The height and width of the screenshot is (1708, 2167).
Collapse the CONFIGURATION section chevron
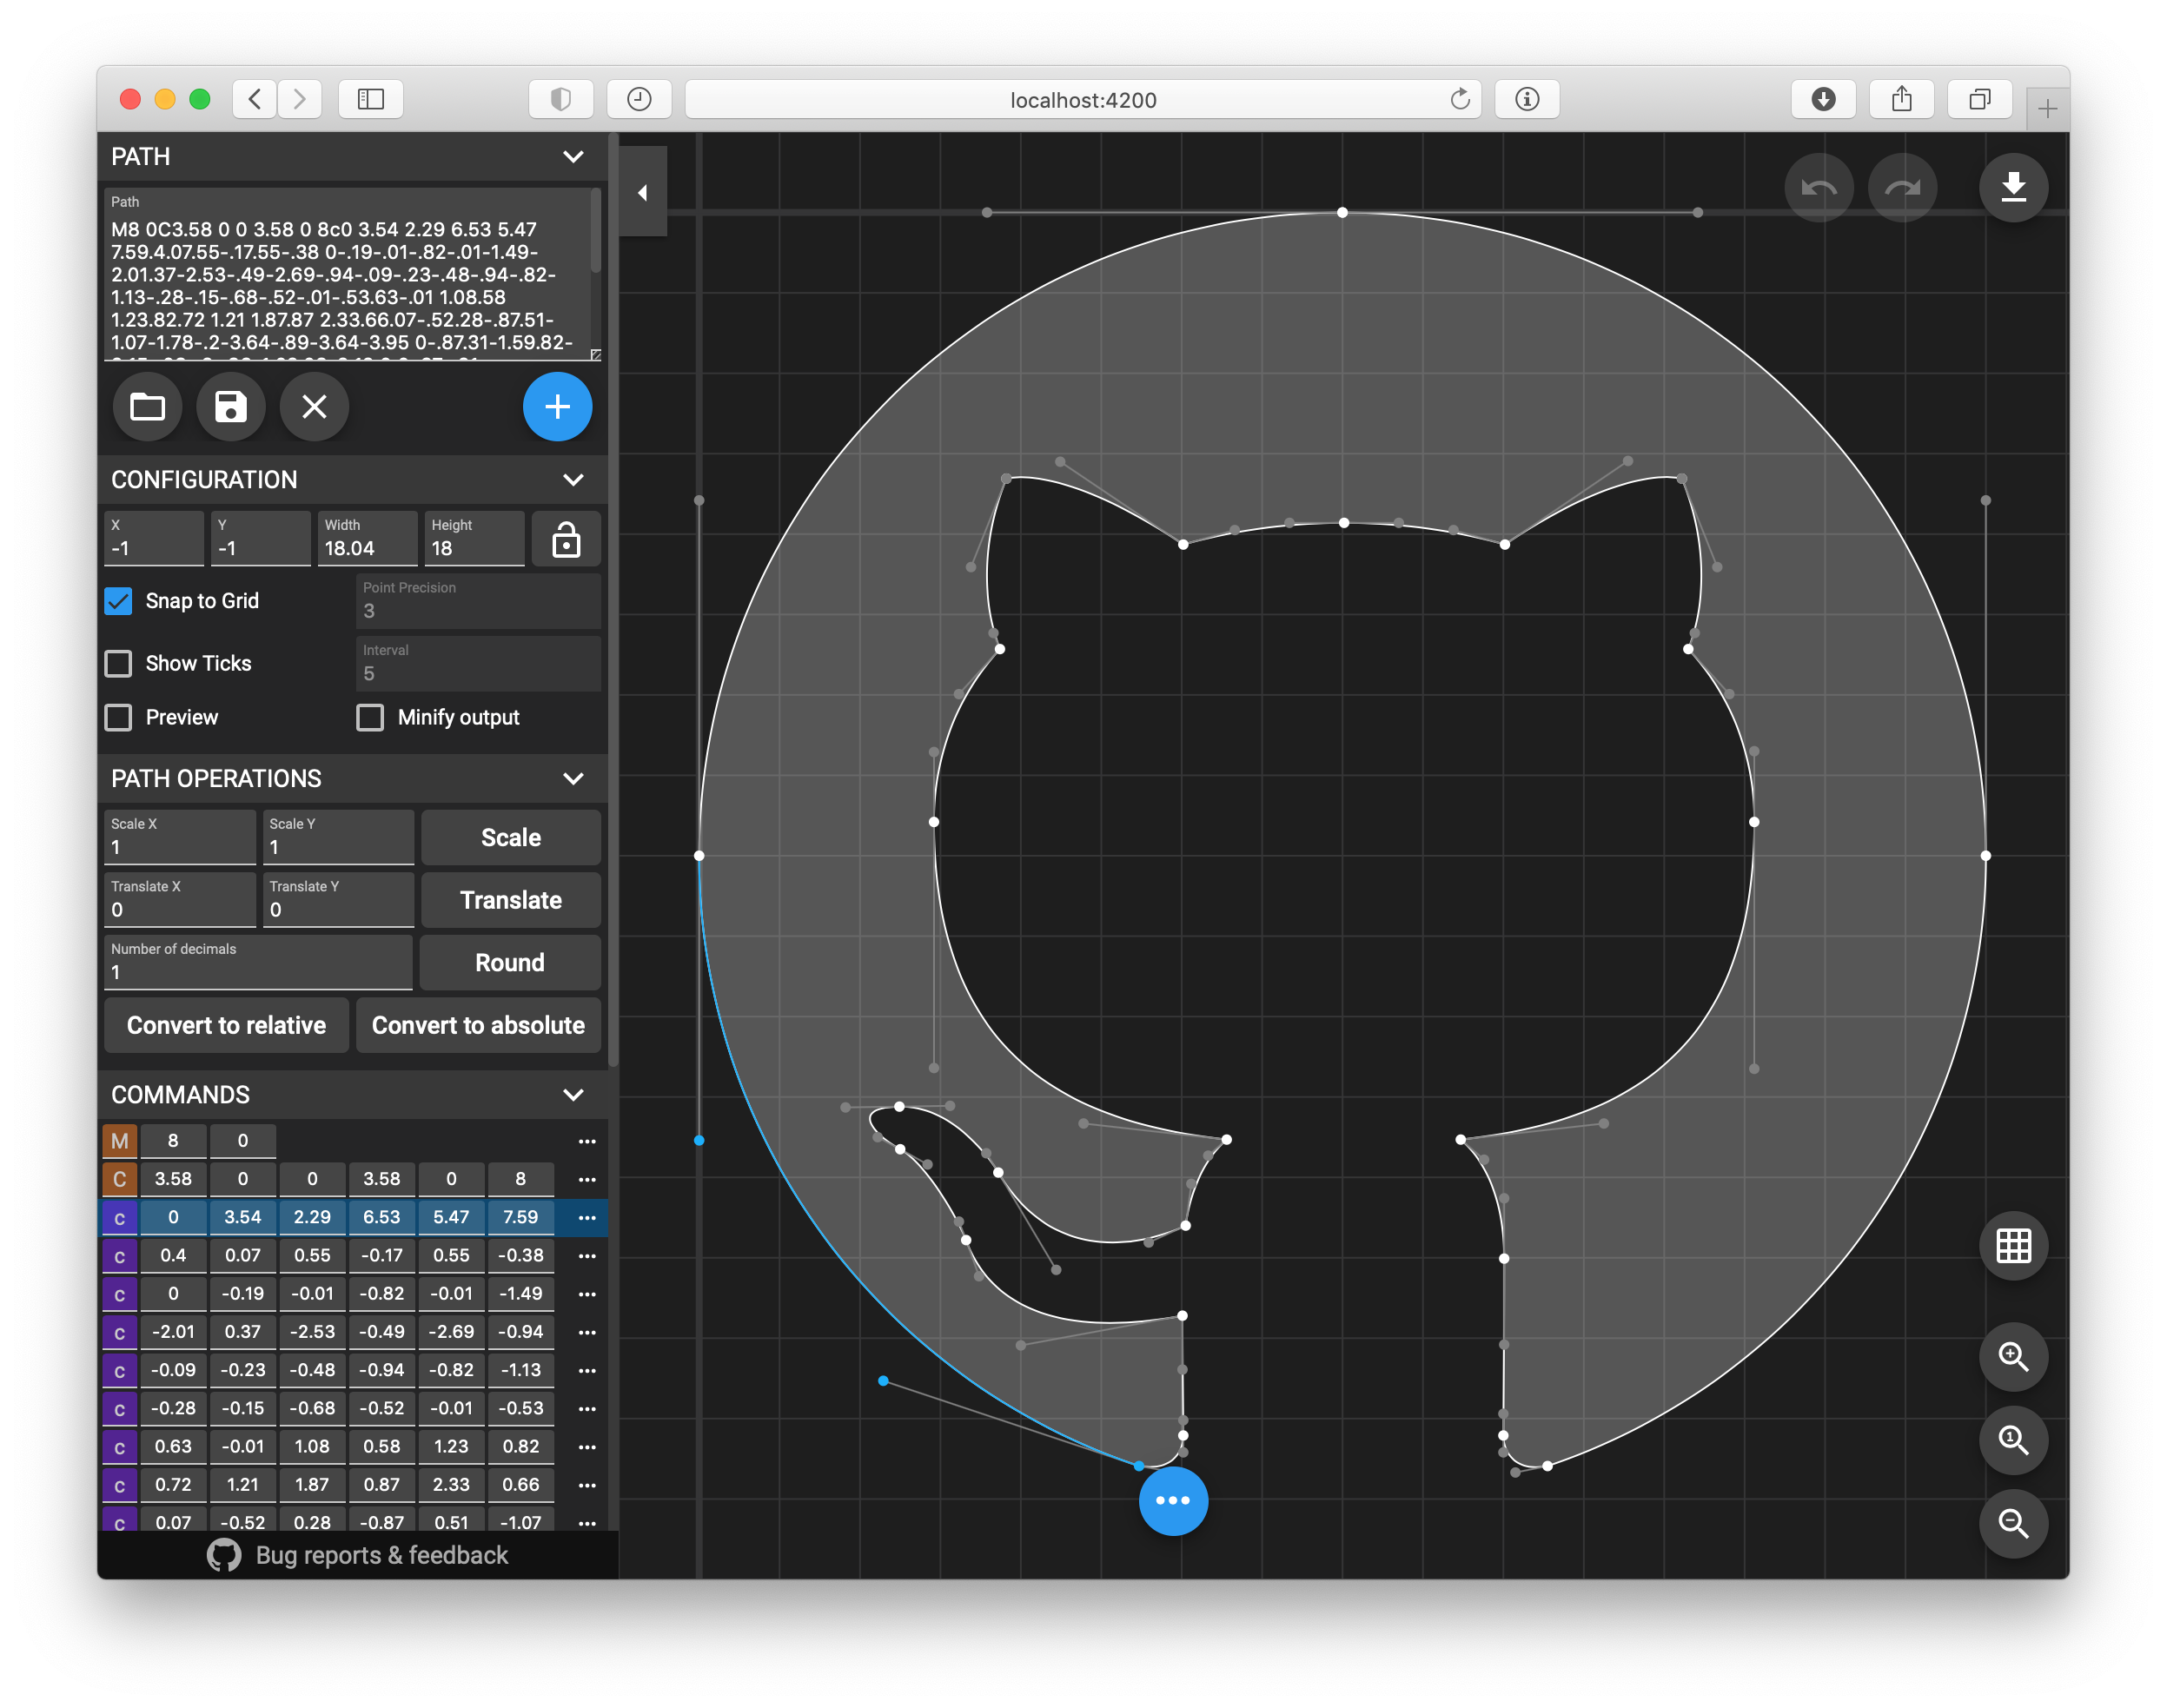click(x=573, y=480)
